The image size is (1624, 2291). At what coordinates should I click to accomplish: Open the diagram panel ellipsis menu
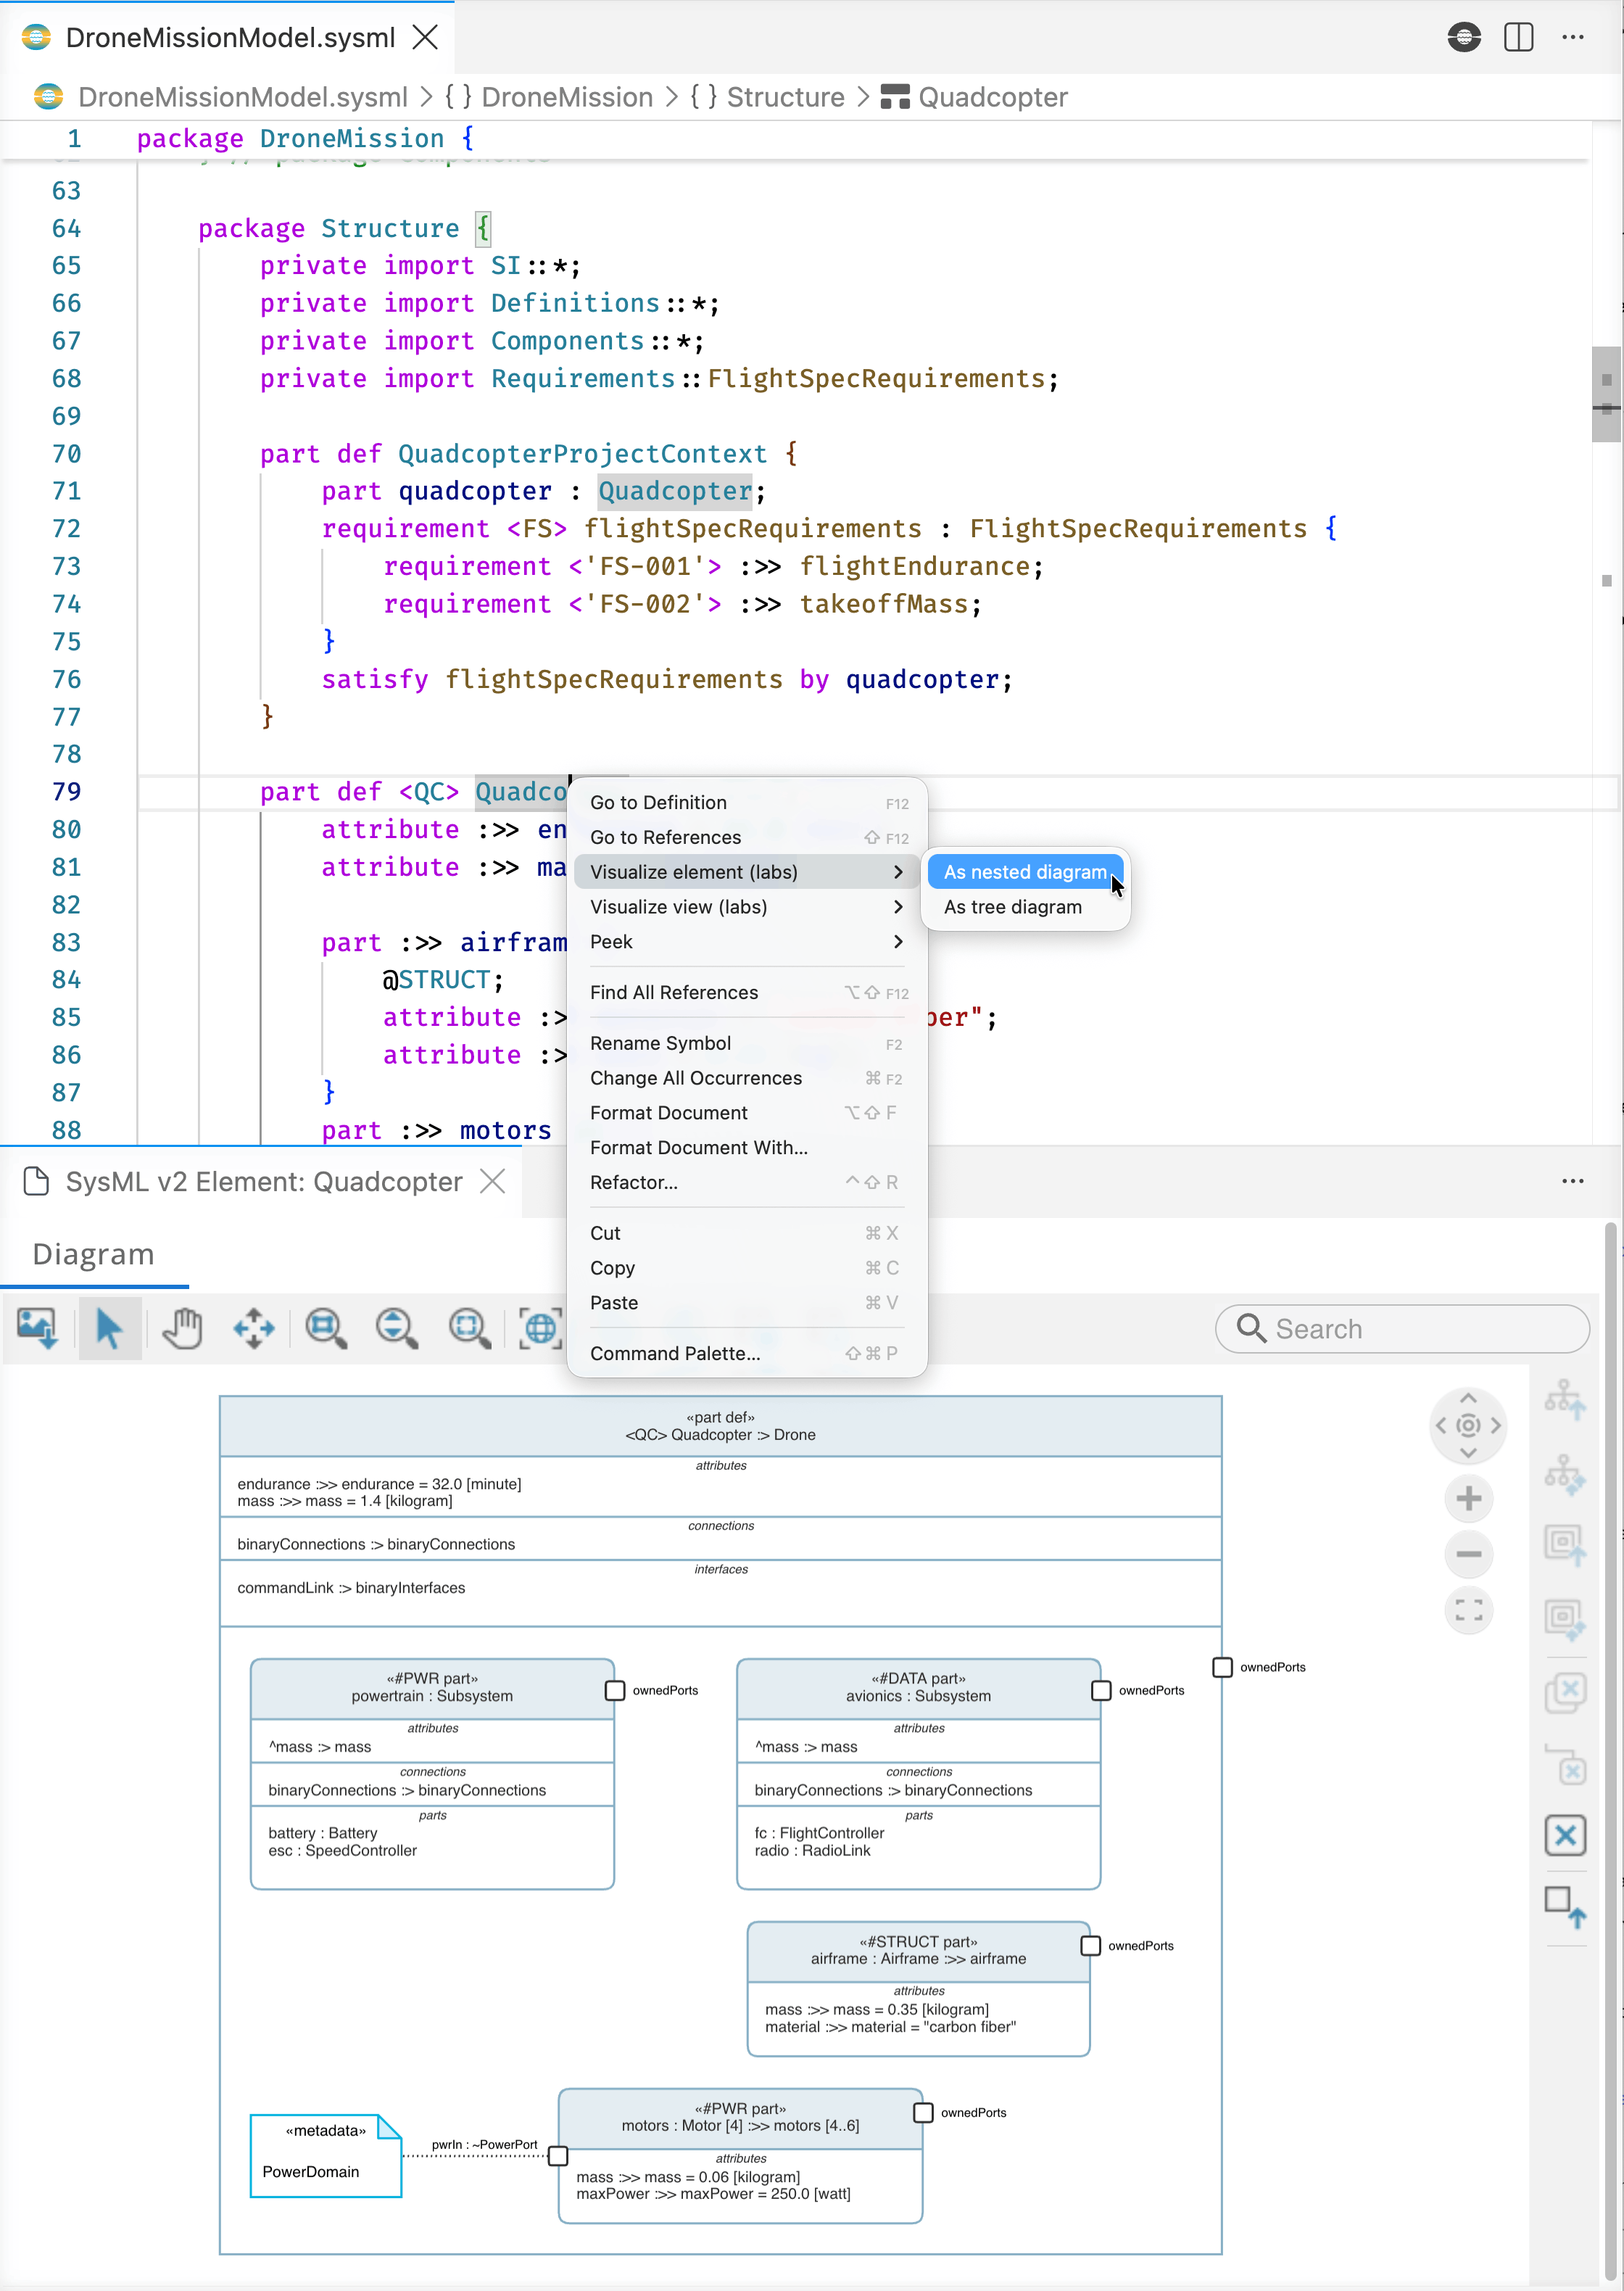(1573, 1181)
